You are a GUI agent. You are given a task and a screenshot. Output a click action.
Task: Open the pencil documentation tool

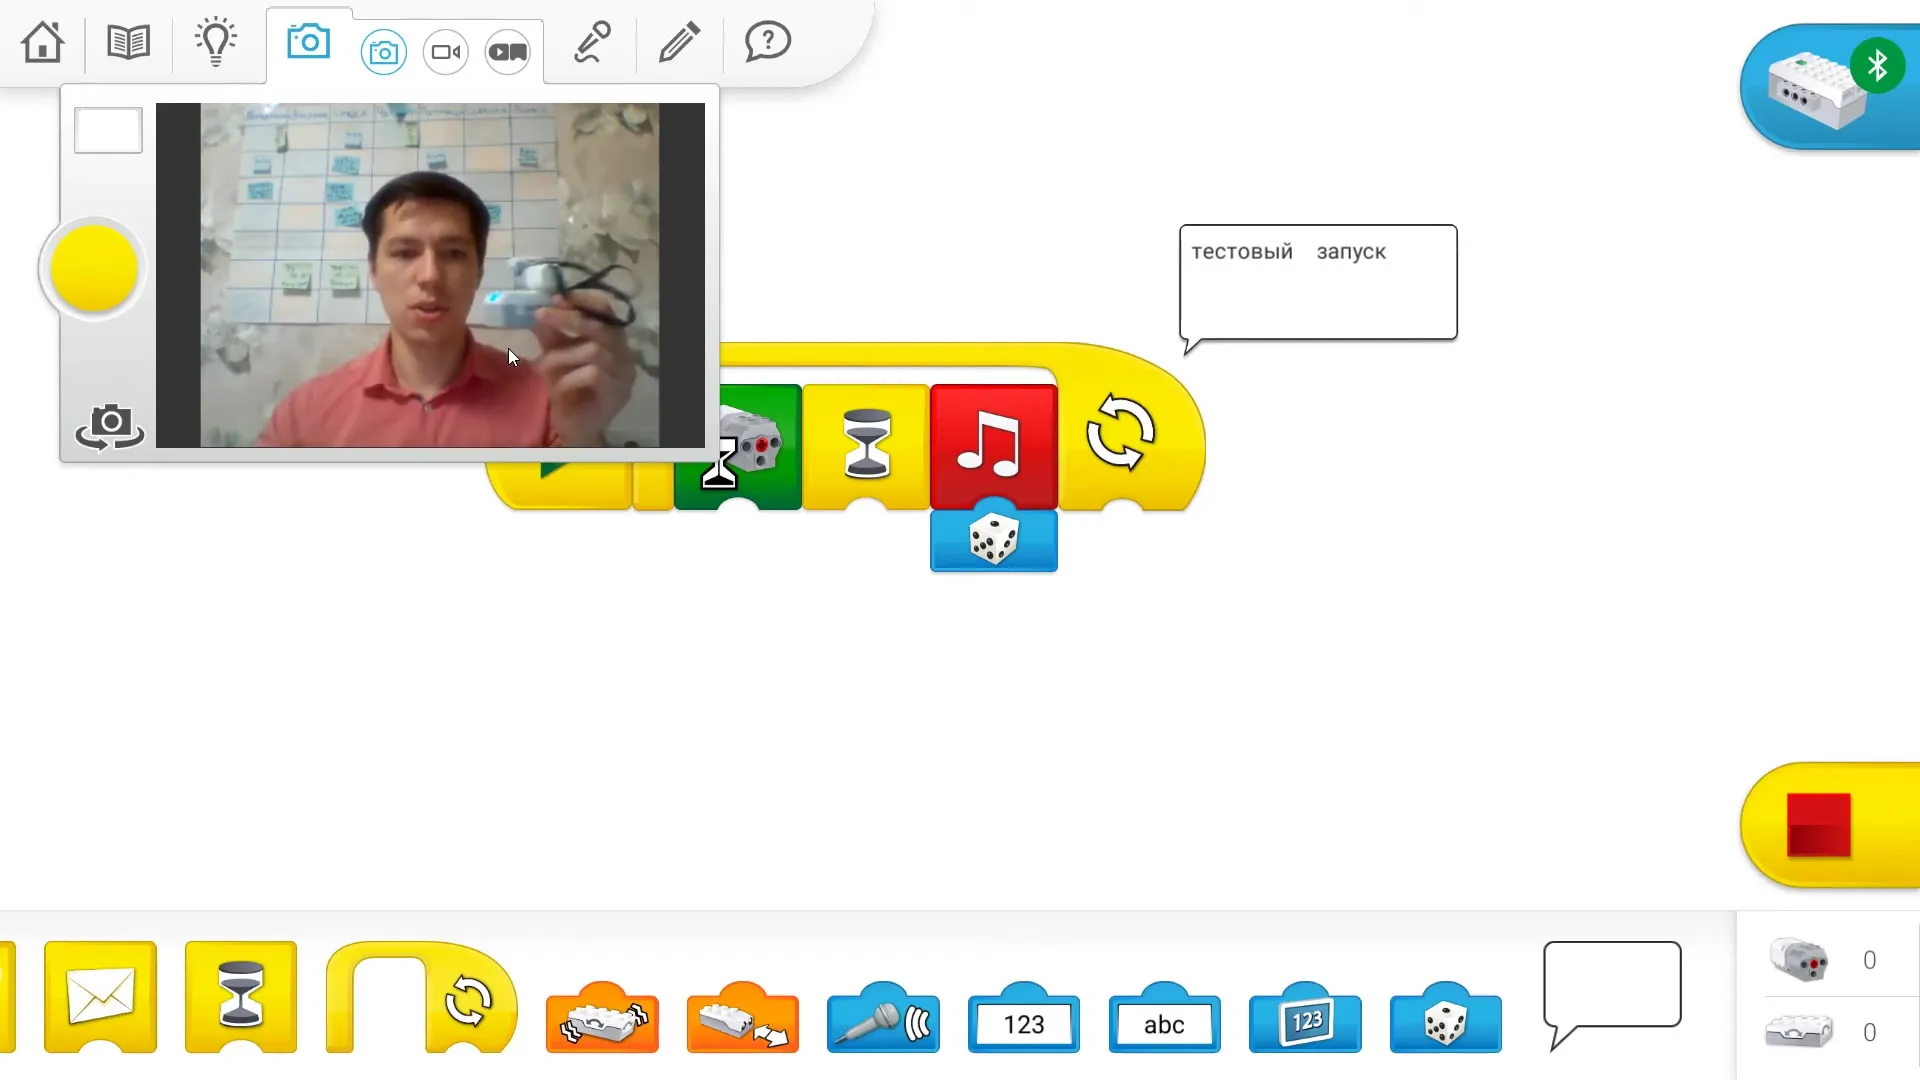tap(679, 42)
